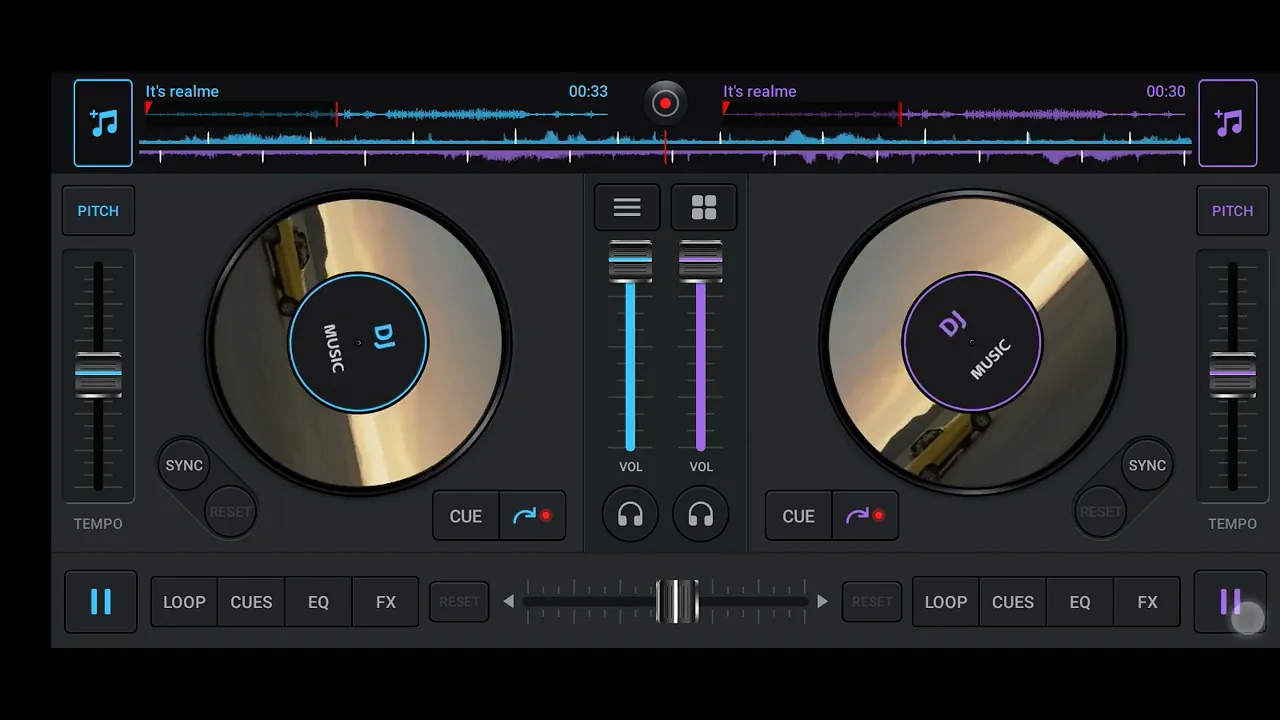Reset tempo on the left deck

pyautogui.click(x=230, y=511)
